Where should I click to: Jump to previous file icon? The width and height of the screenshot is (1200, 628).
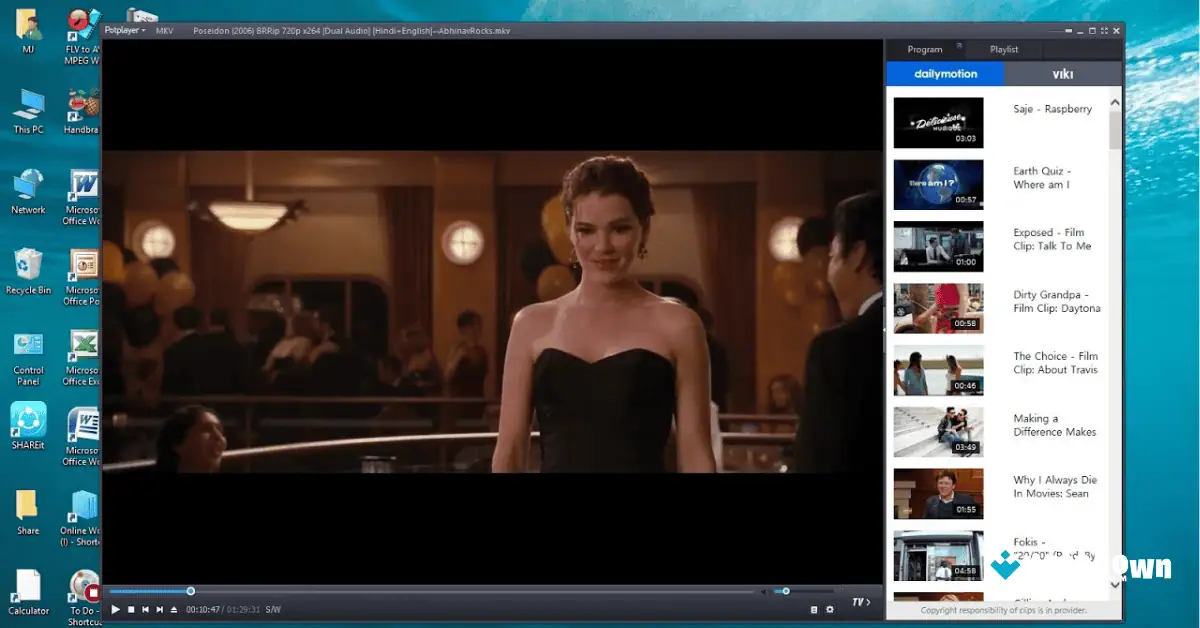pos(144,608)
